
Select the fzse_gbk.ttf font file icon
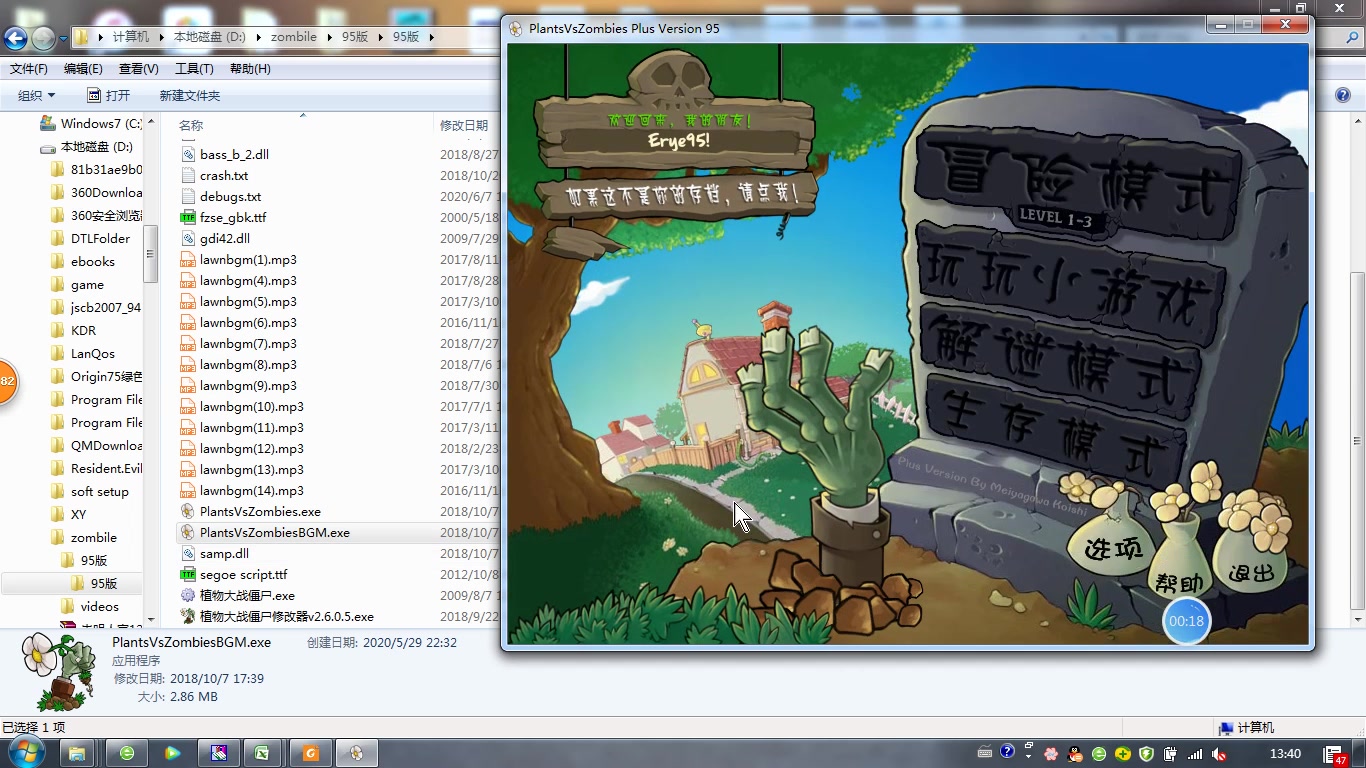(x=187, y=218)
